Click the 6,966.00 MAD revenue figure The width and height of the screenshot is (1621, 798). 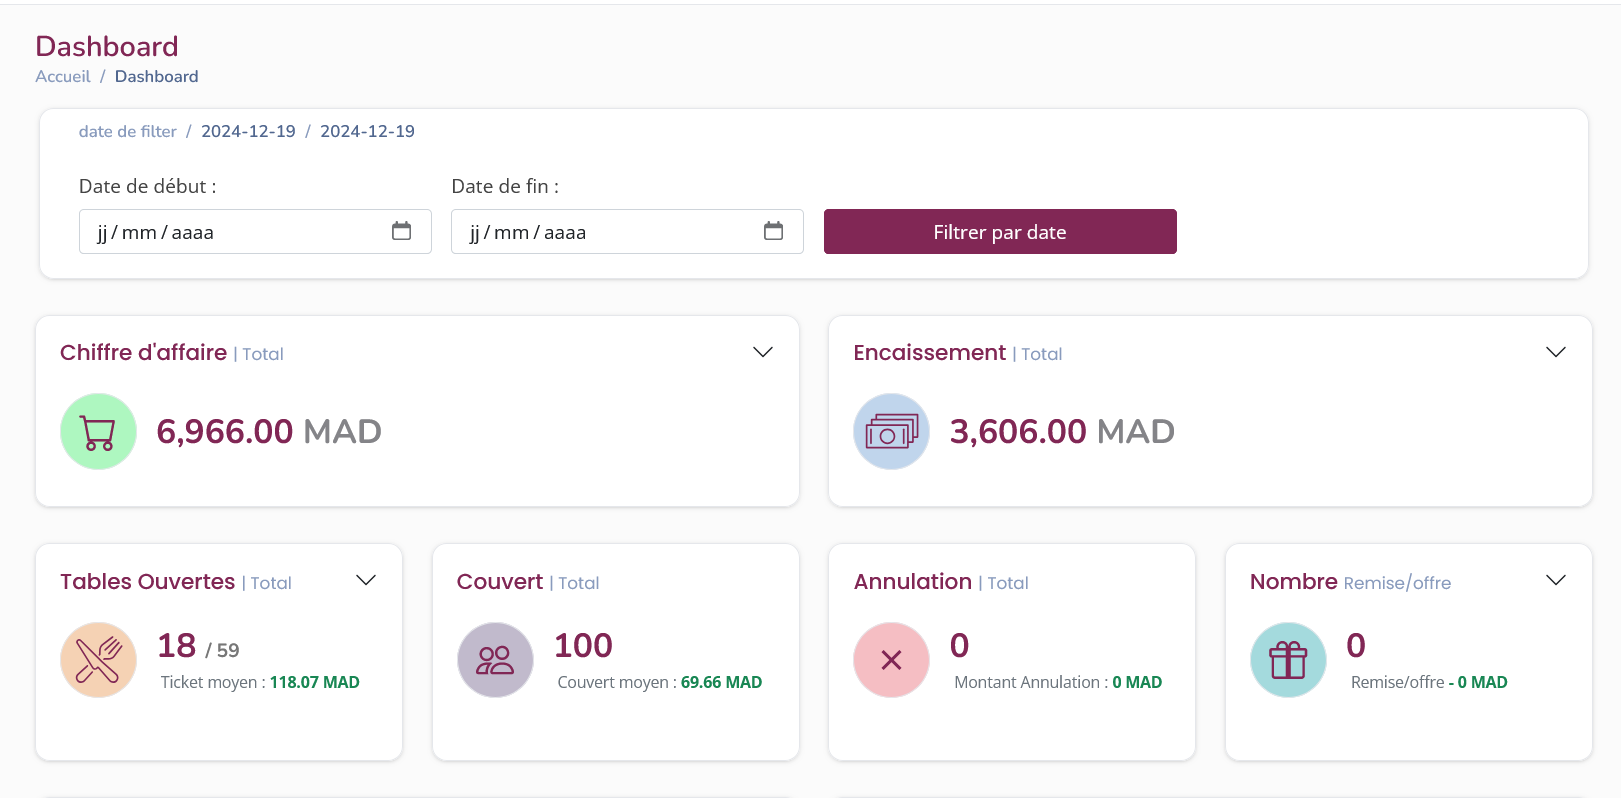click(269, 431)
